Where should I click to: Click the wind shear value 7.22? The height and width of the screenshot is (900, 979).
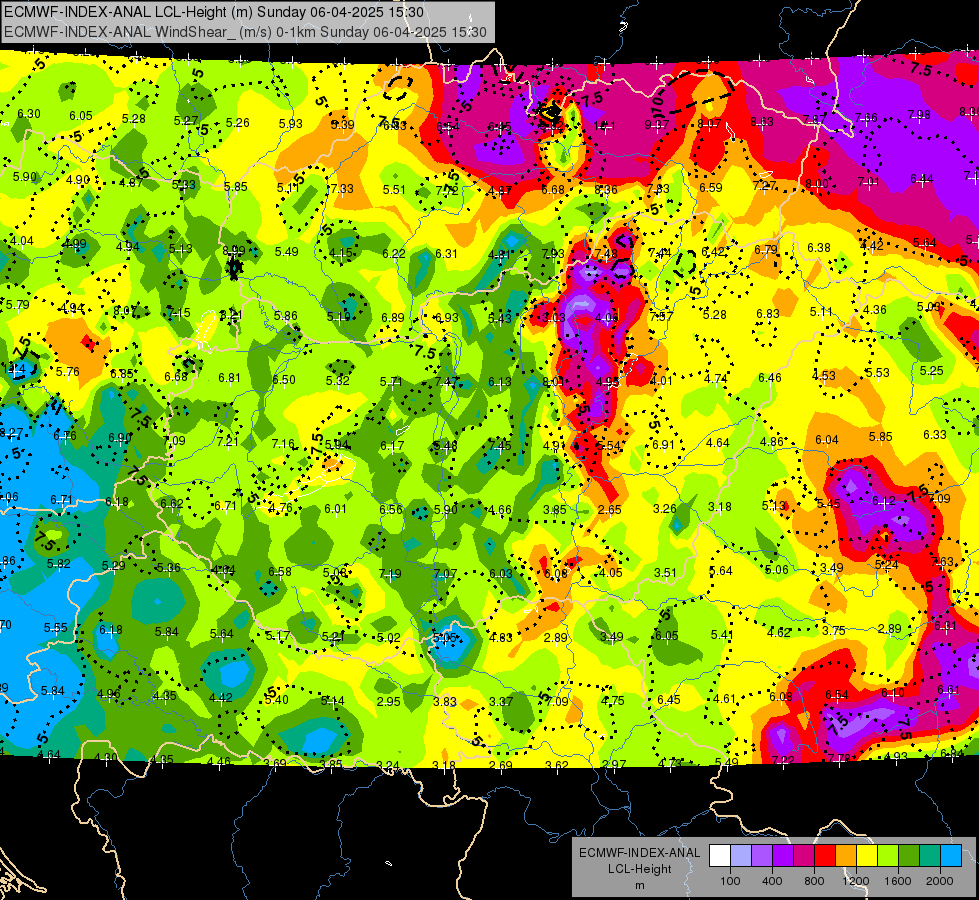tap(783, 760)
